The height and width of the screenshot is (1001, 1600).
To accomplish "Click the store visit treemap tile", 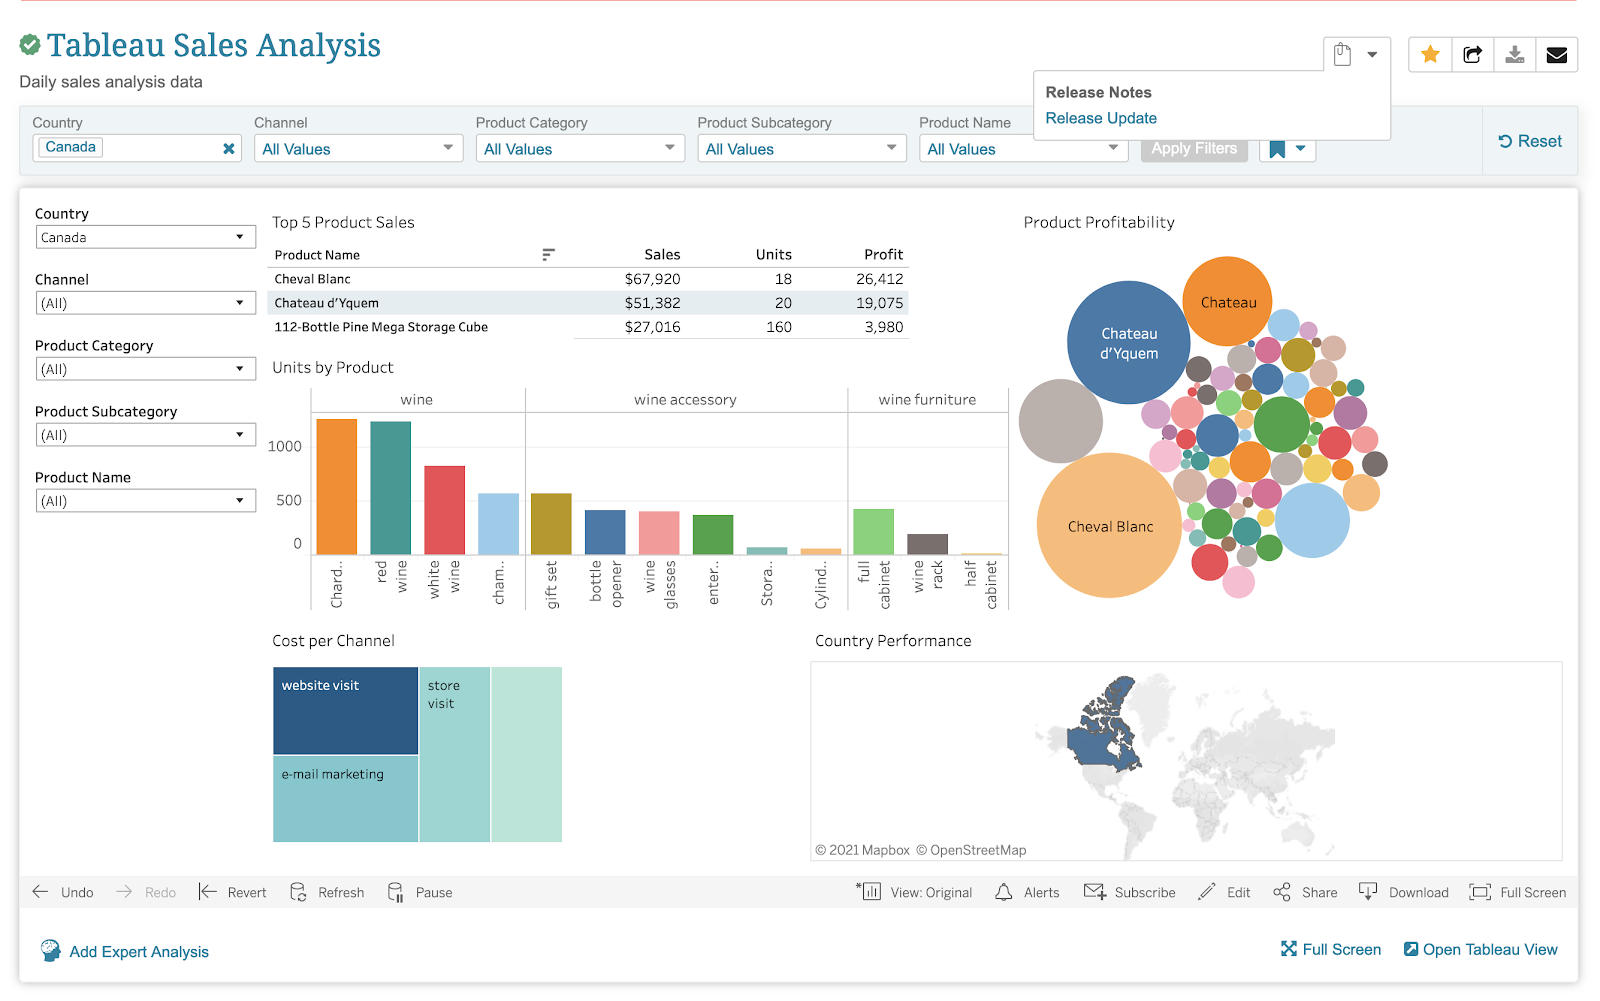I will click(x=455, y=755).
